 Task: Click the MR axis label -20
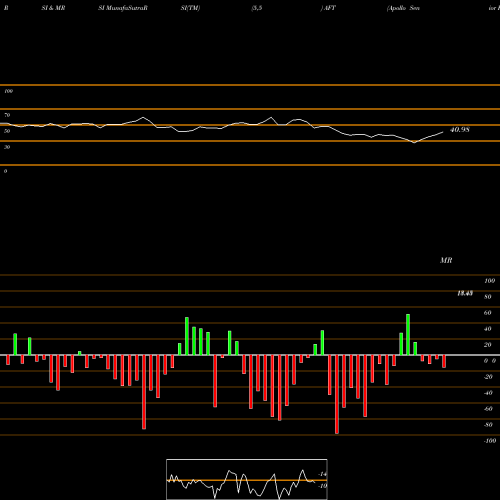point(488,377)
